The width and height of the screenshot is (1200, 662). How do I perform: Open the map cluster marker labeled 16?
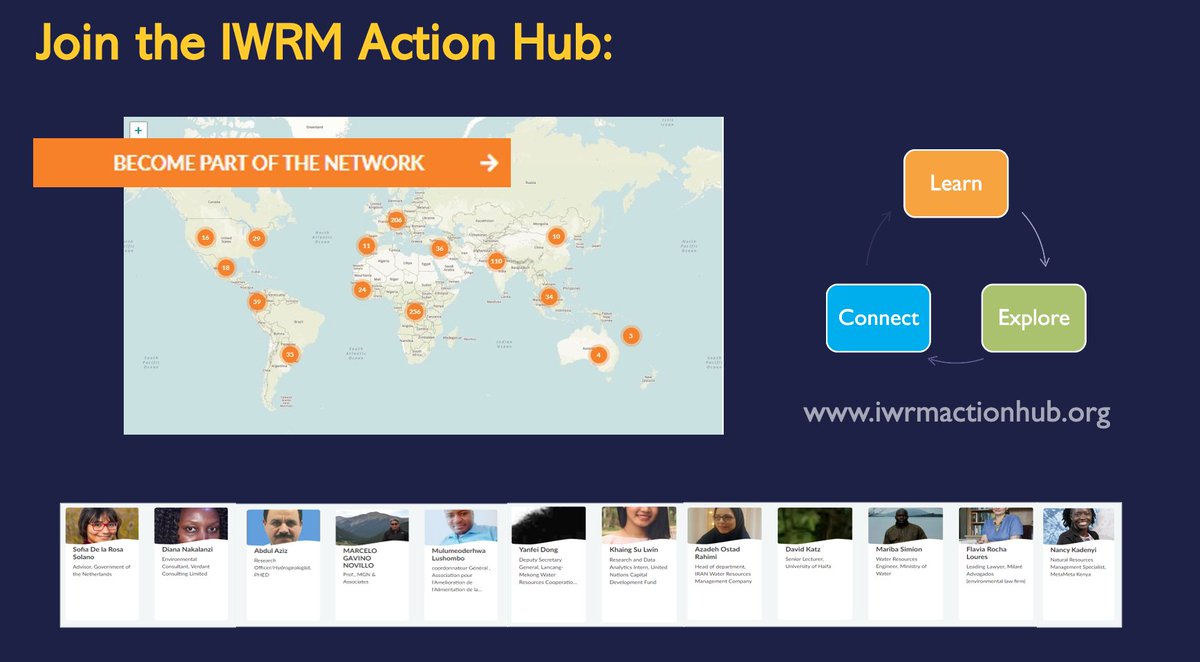(x=205, y=237)
